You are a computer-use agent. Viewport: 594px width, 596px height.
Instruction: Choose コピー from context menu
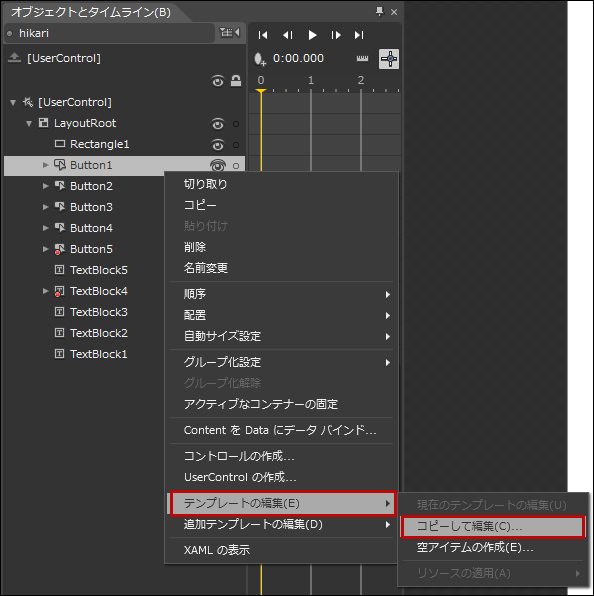click(282, 205)
